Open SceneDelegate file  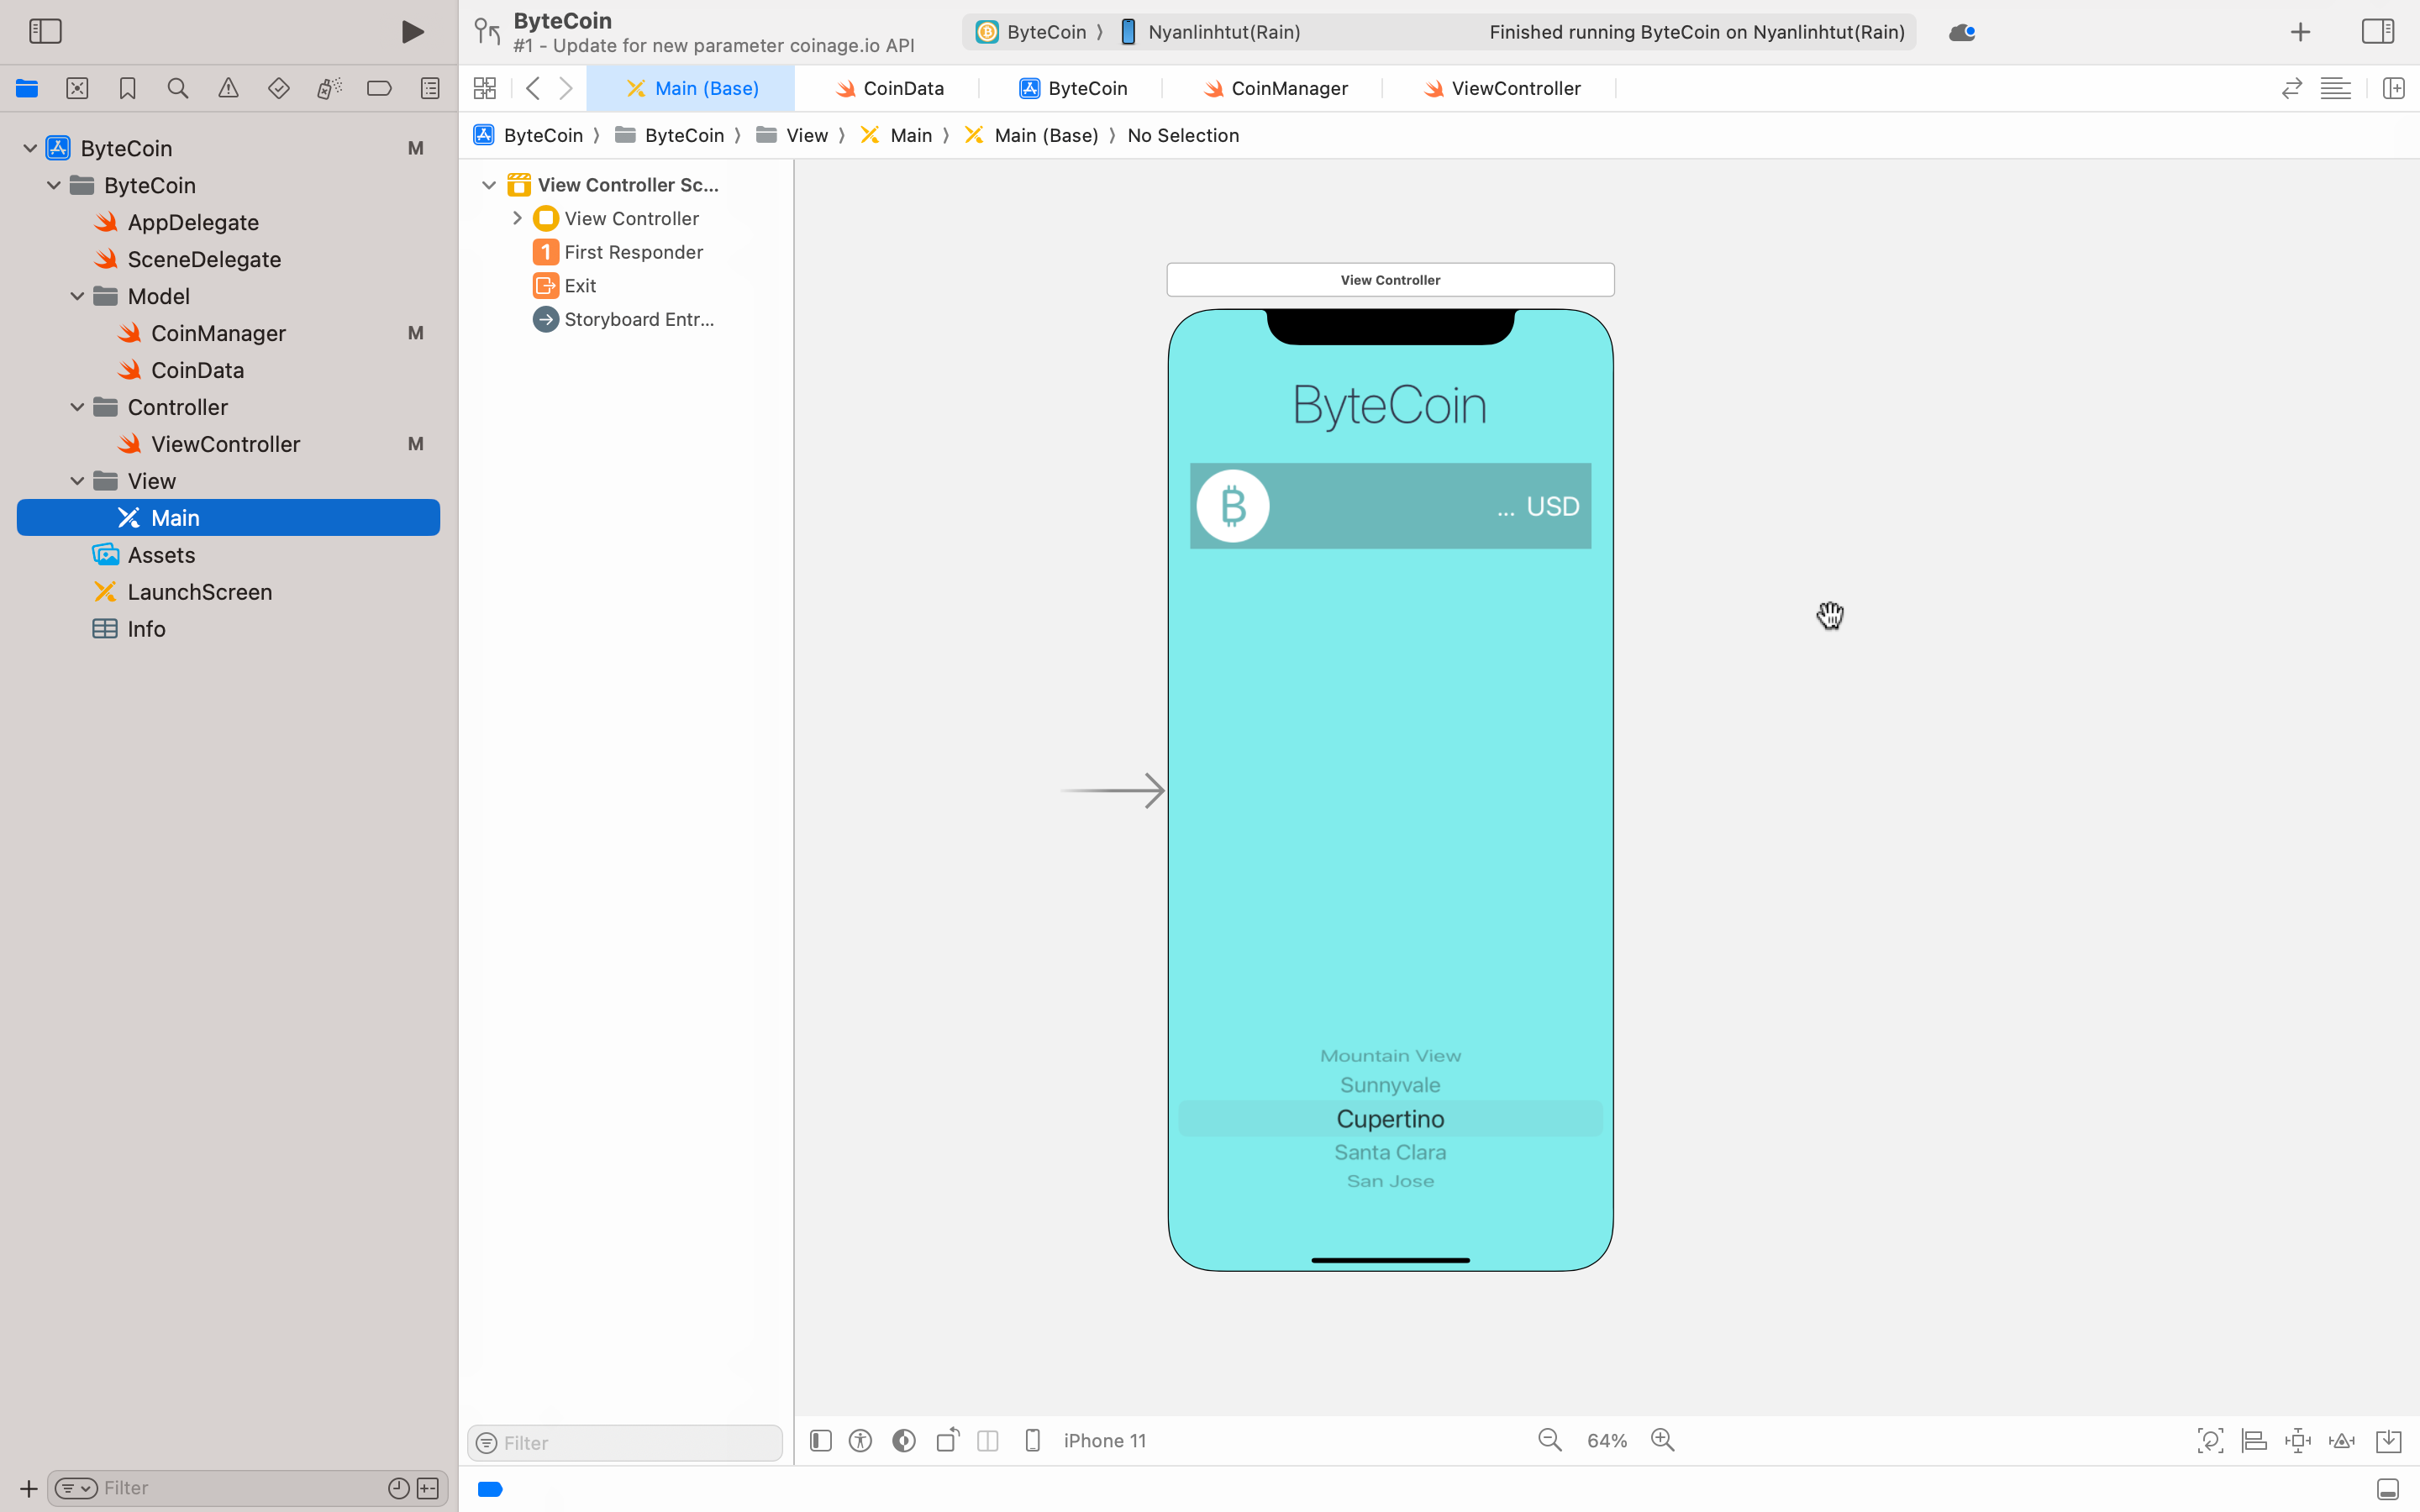pyautogui.click(x=204, y=259)
